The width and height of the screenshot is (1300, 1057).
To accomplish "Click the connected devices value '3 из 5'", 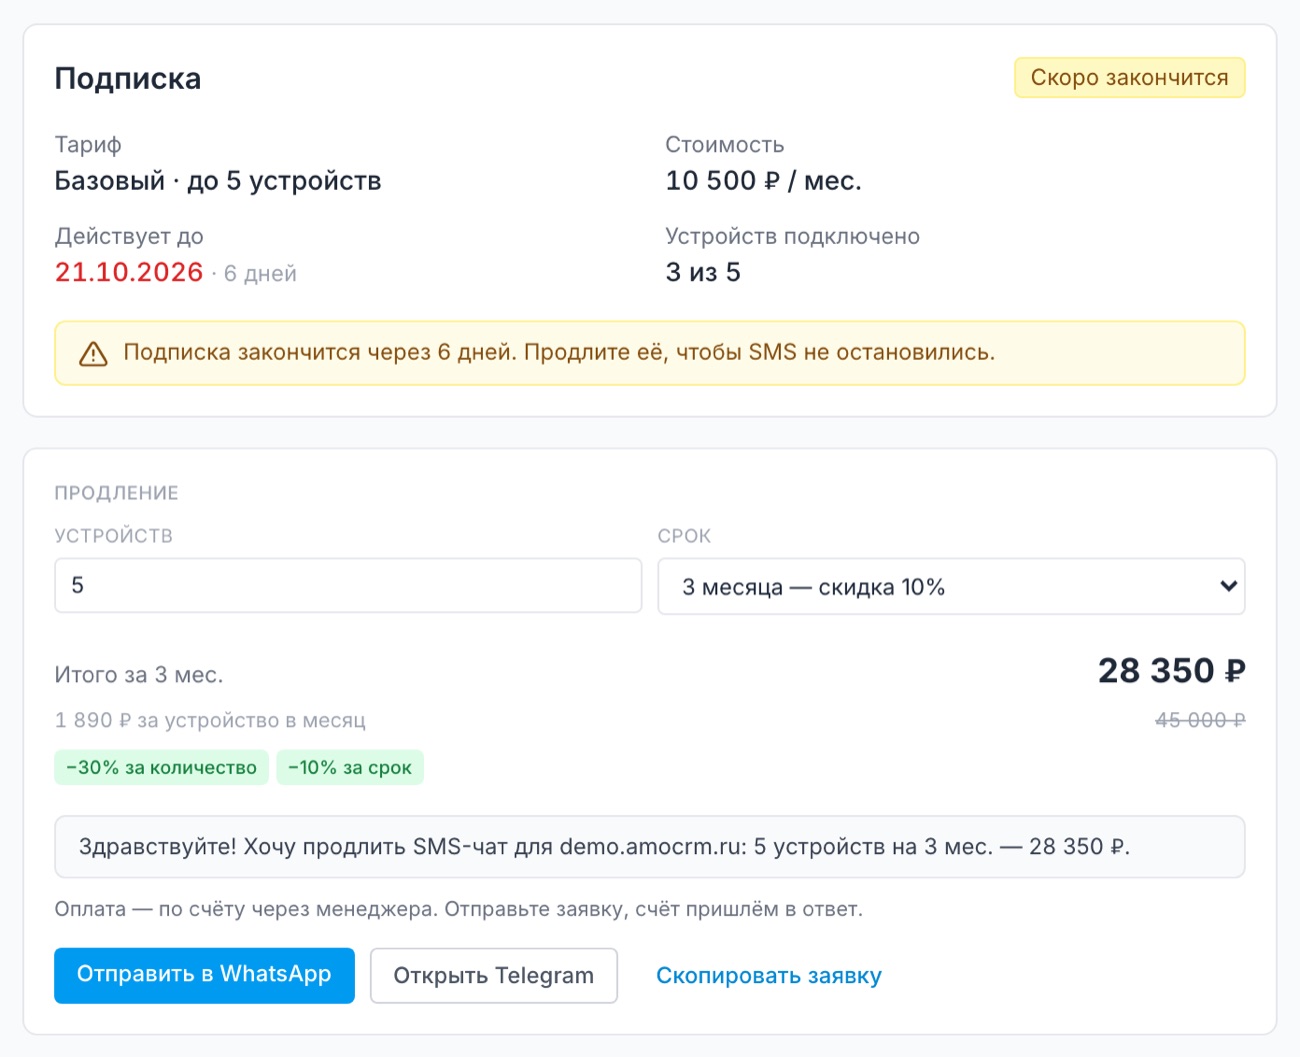I will click(x=703, y=272).
